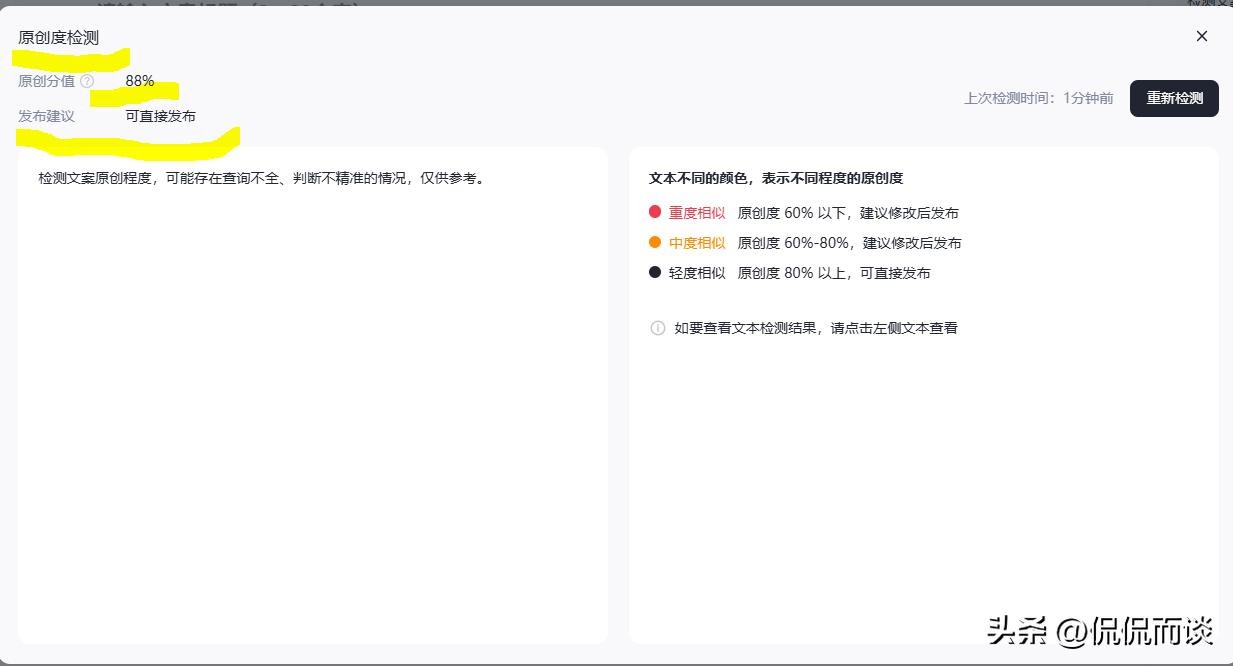Click the info icon before 如要查看文本检测结果
The width and height of the screenshot is (1233, 666).
click(657, 328)
